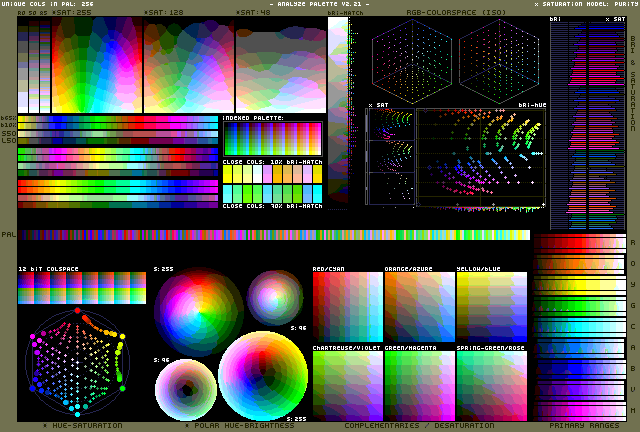Select the left RGB colorspace cube
Screen dimensions: 640x432
tap(412, 62)
